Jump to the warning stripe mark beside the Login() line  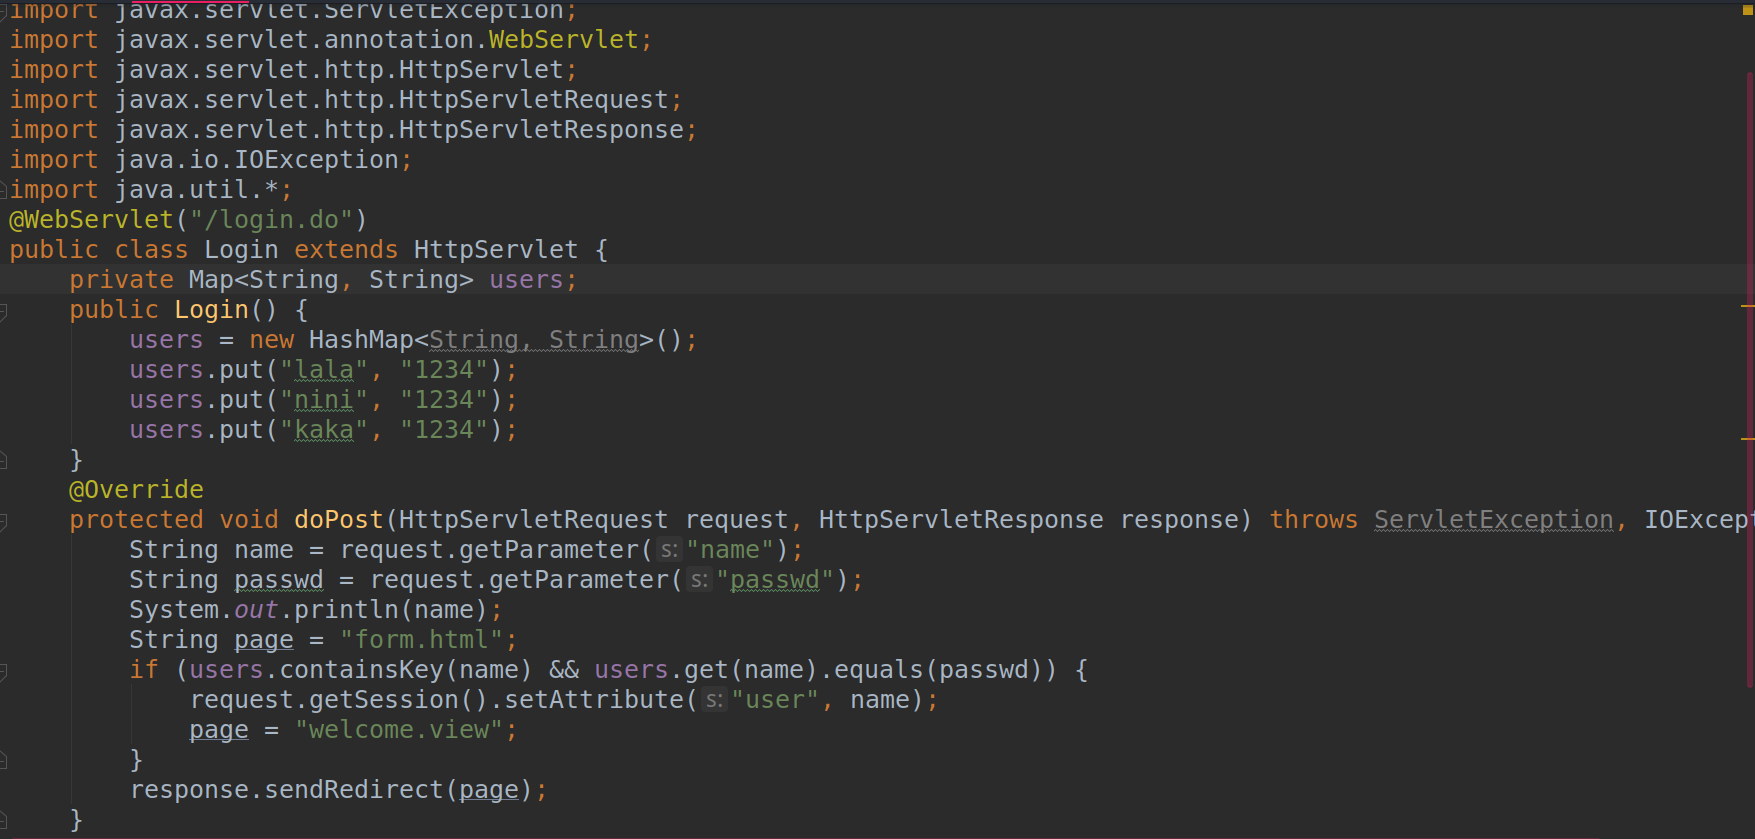1748,306
